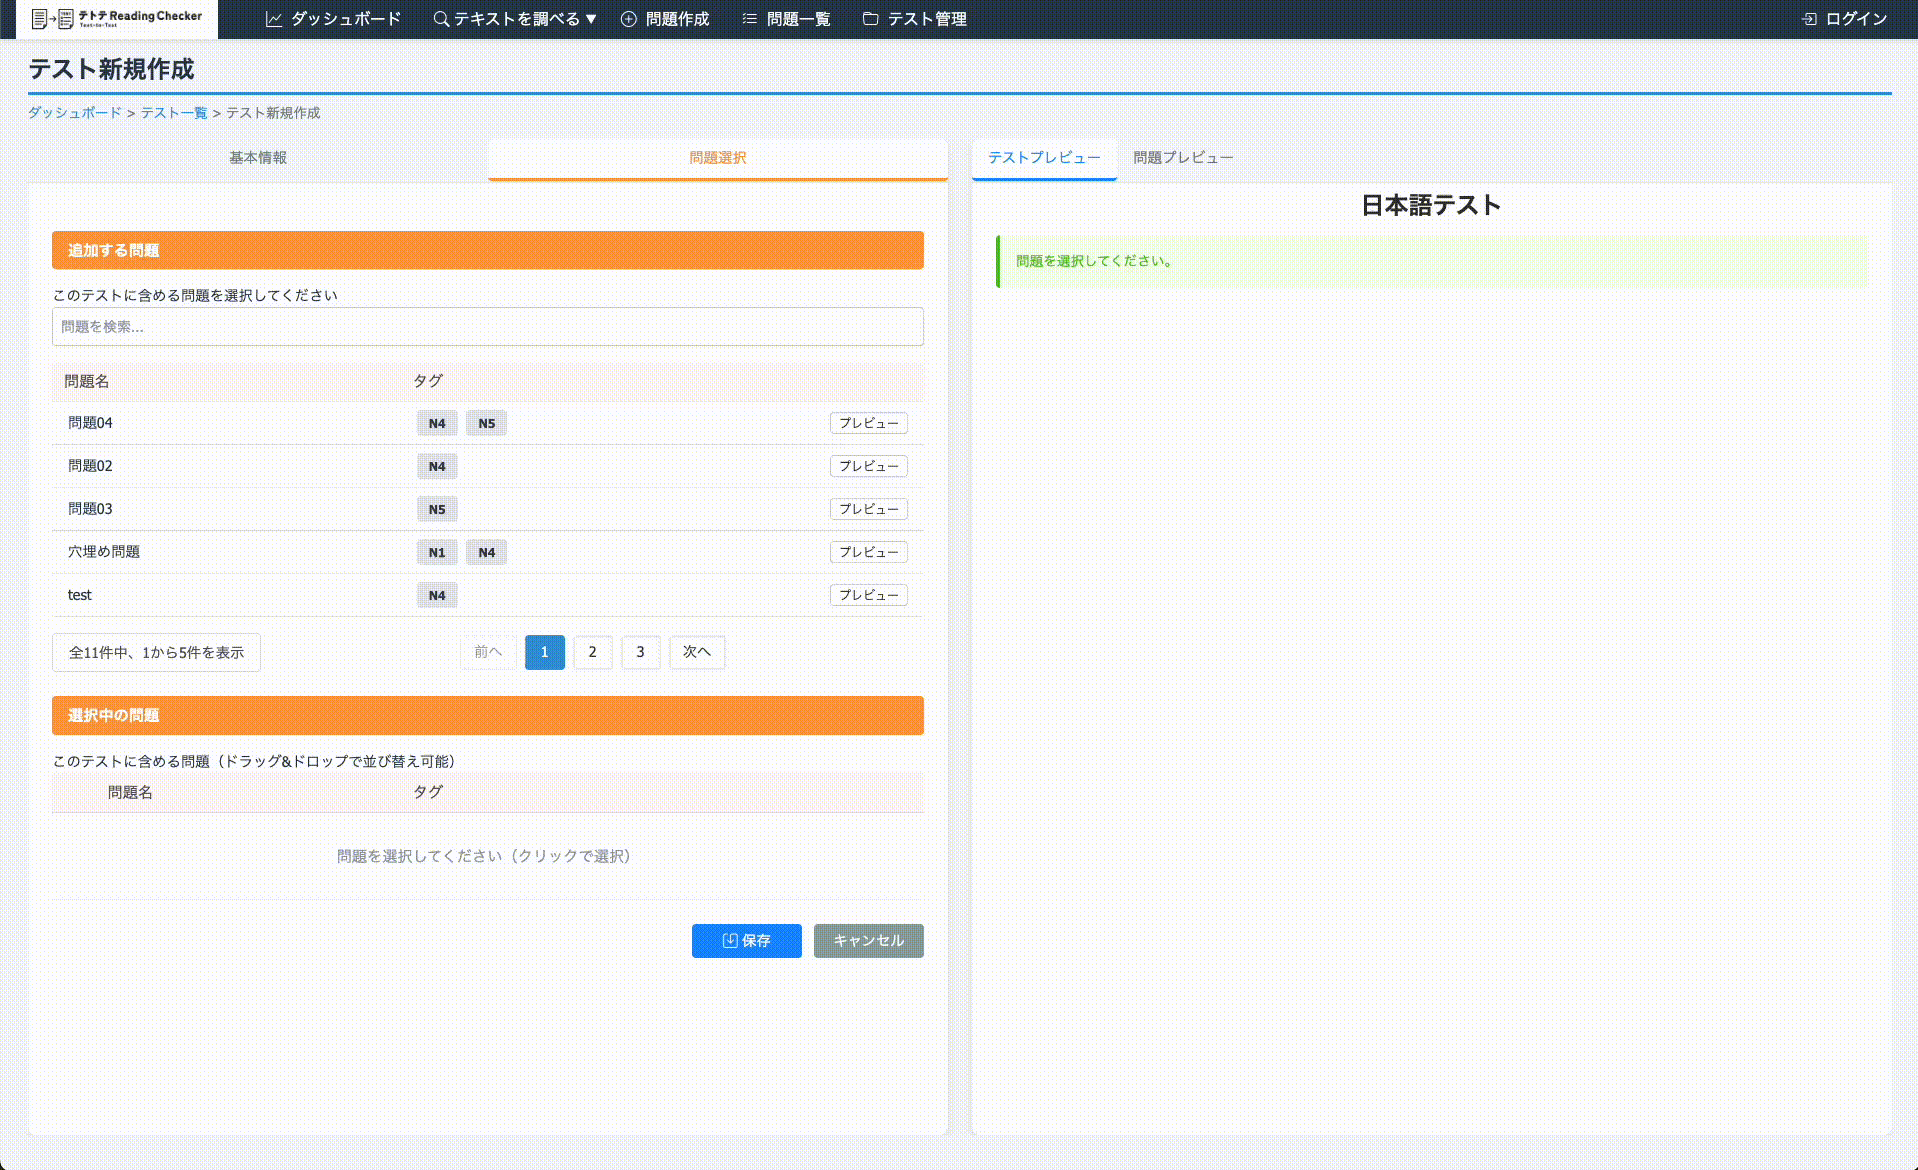This screenshot has width=1918, height=1170.
Task: Click プレビュー for 問題04
Action: pyautogui.click(x=868, y=423)
